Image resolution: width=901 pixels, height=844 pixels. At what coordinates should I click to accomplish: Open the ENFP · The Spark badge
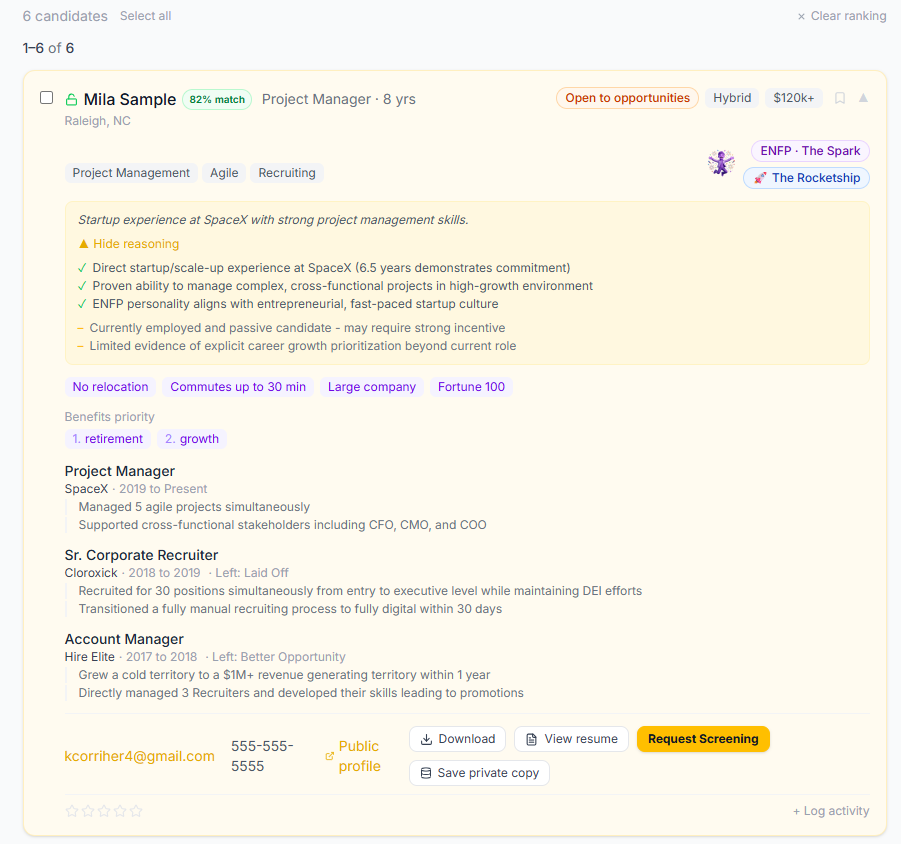pyautogui.click(x=810, y=151)
